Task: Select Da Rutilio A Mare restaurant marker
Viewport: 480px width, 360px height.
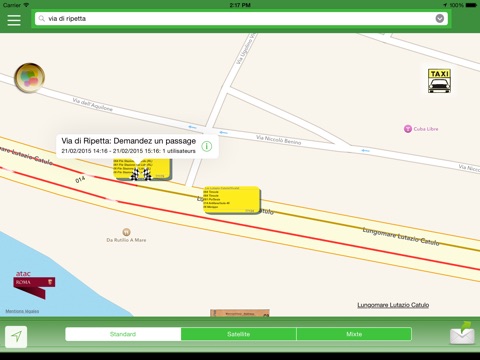Action: [x=126, y=232]
